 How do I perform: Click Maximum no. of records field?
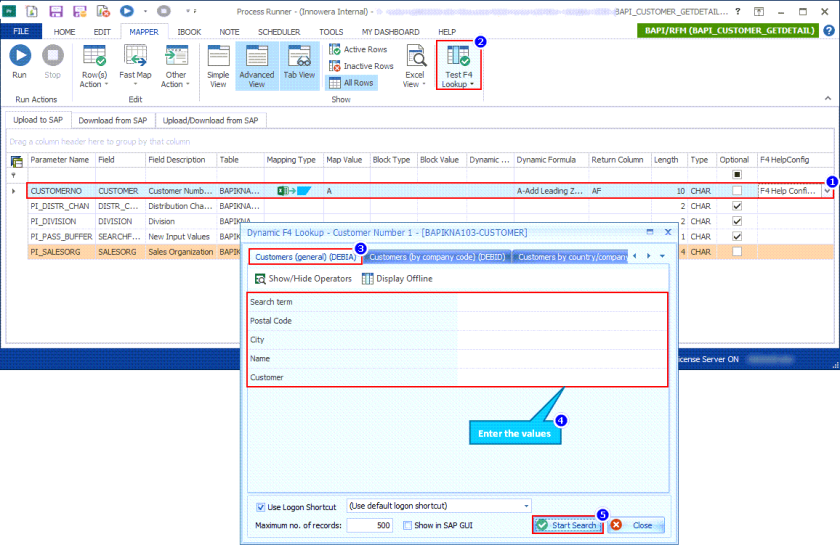369,525
